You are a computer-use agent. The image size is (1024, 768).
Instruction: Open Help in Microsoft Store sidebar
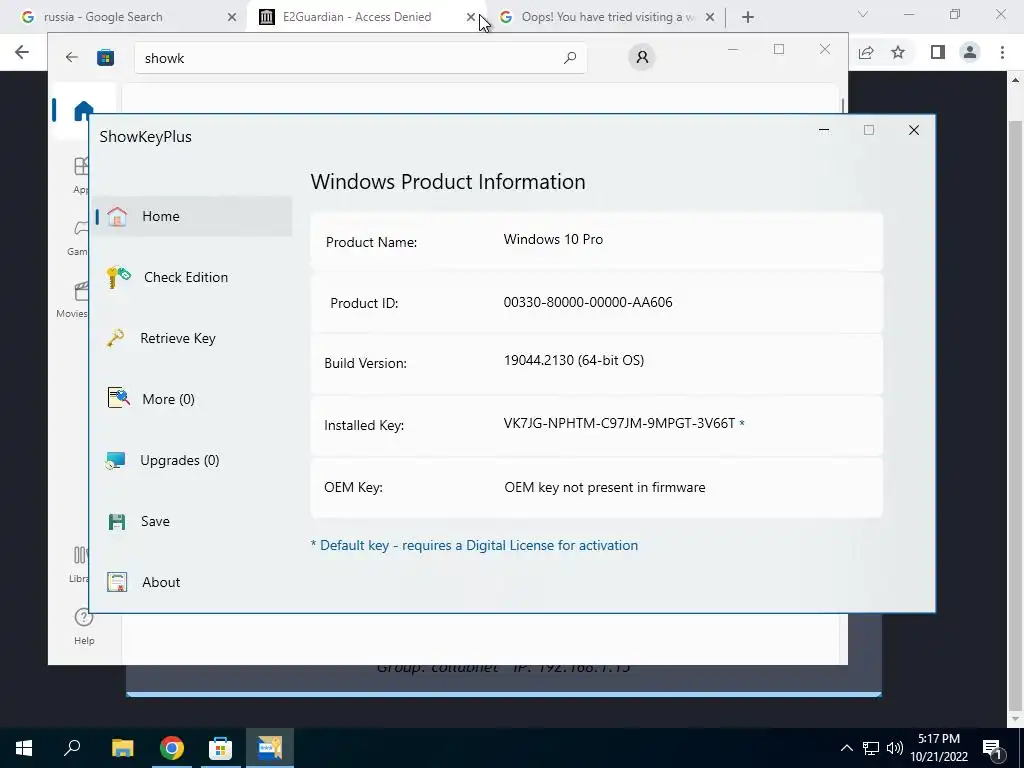click(x=84, y=626)
